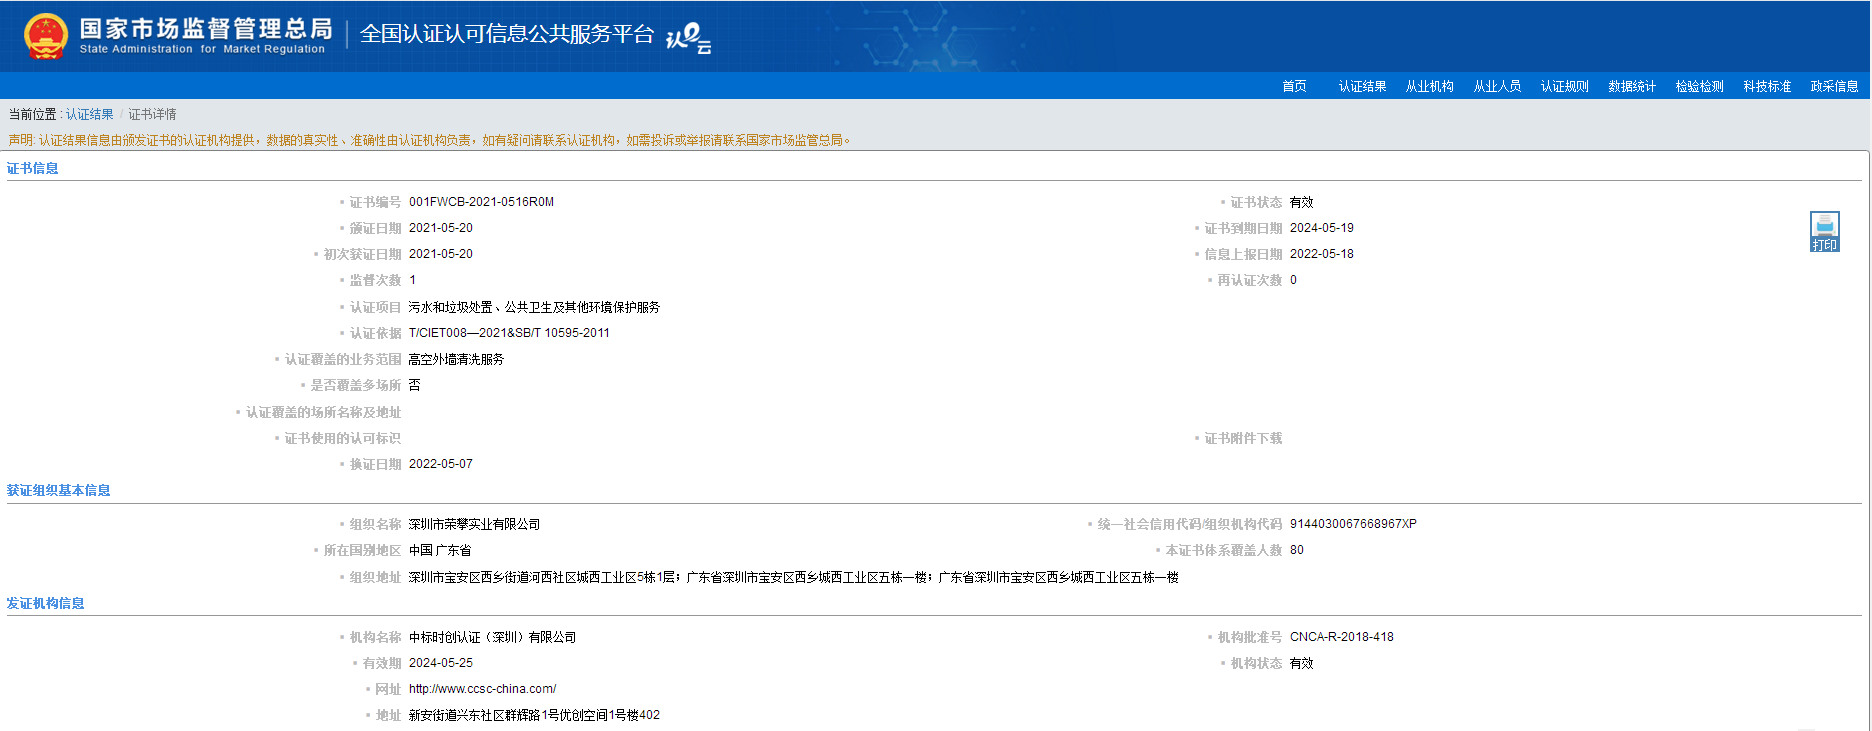Select 从业人员 in navigation bar
Image resolution: width=1872 pixels, height=731 pixels.
pos(1497,86)
